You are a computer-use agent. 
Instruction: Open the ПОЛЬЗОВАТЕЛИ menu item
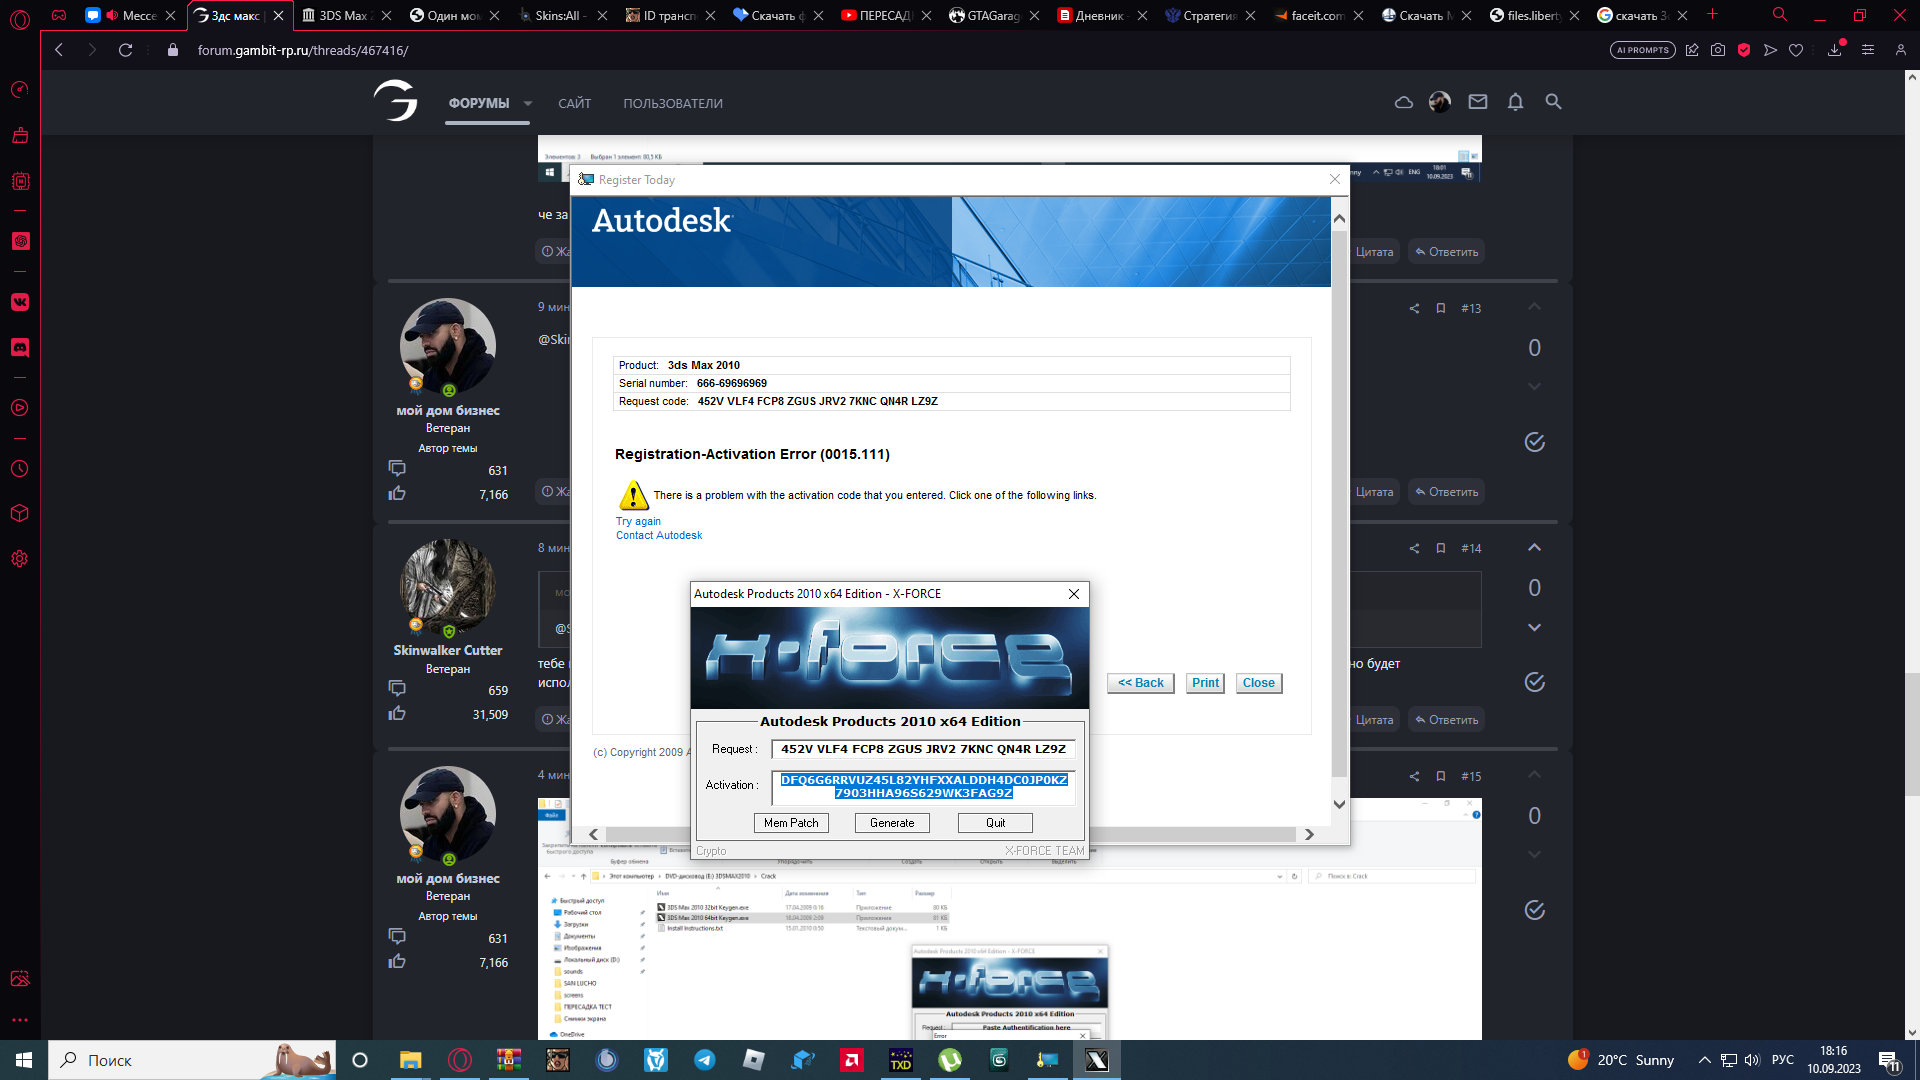coord(672,104)
